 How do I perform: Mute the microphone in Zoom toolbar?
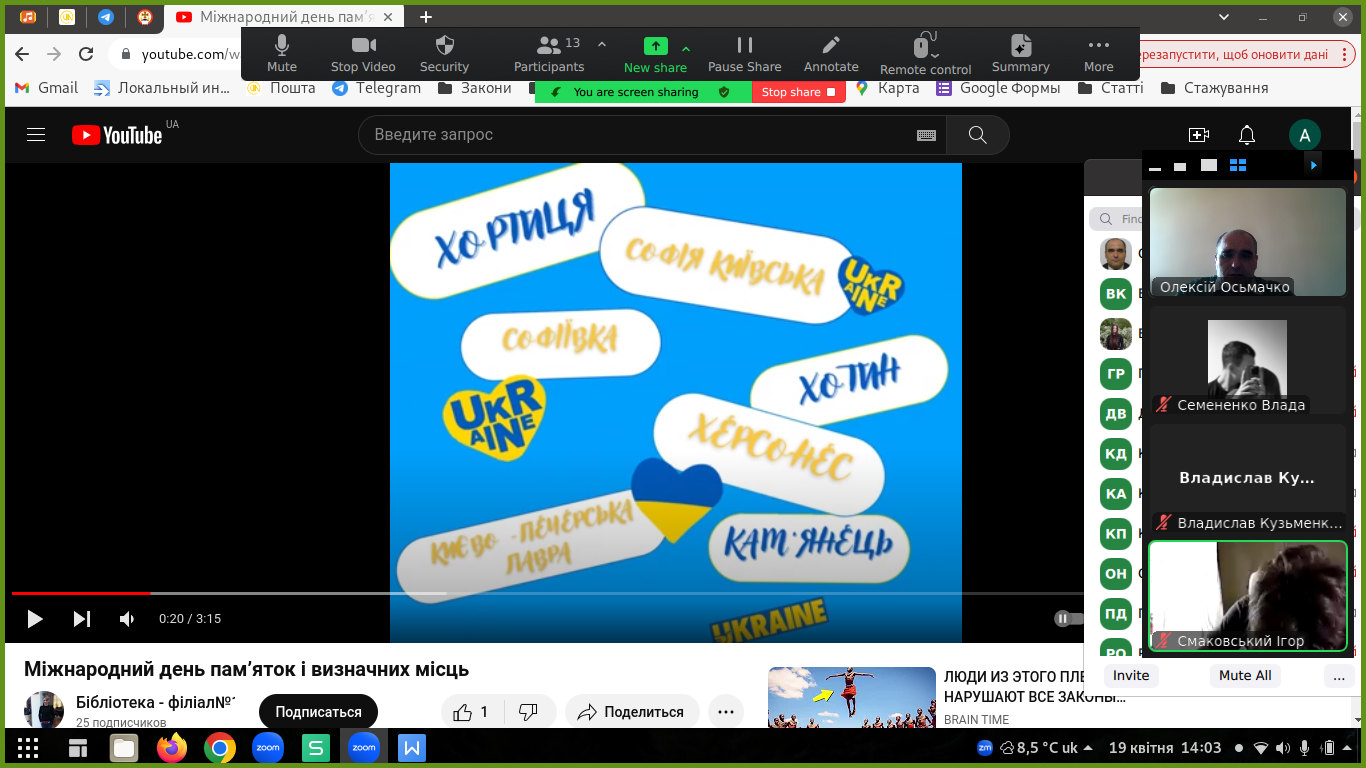coord(282,46)
